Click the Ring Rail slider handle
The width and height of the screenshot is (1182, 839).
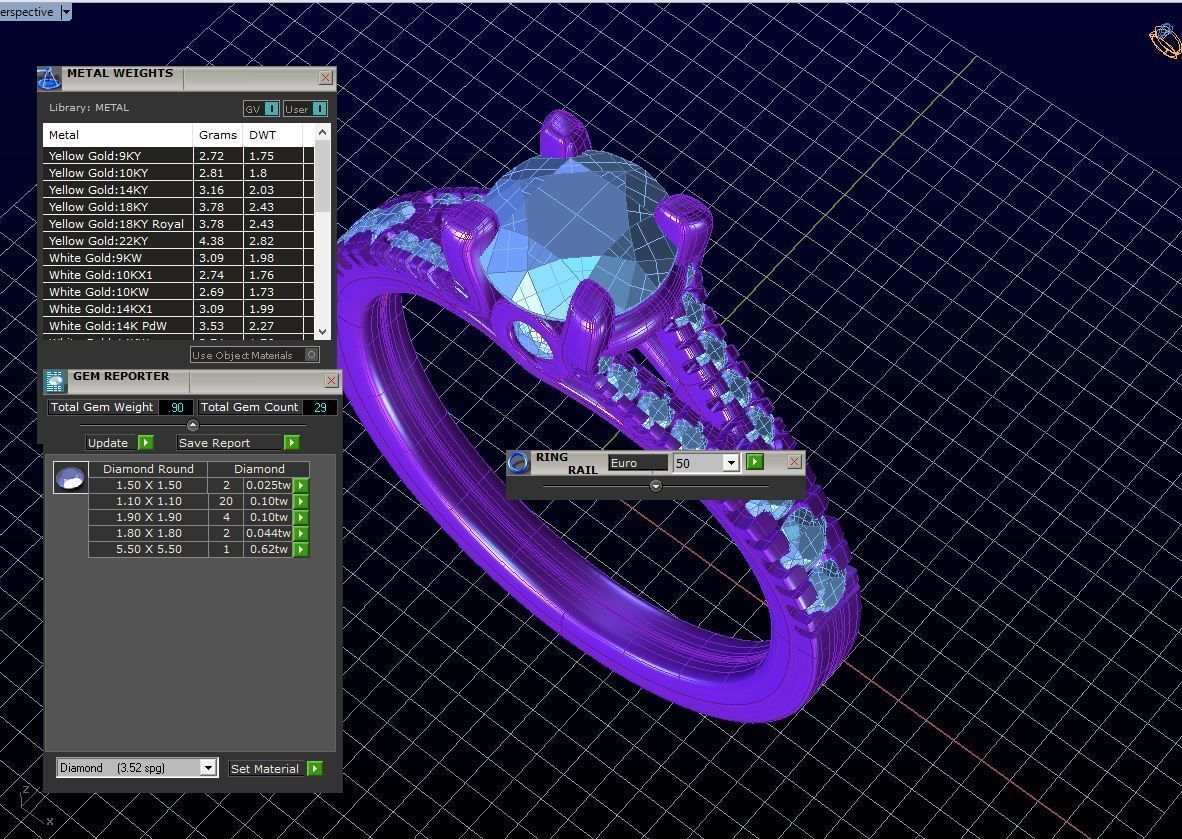coord(656,486)
